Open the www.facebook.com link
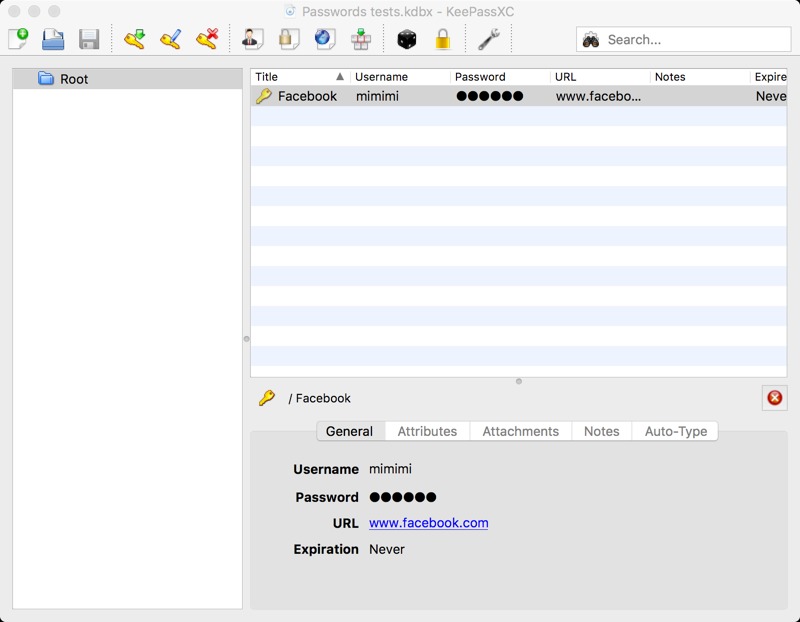This screenshot has width=800, height=622. click(x=429, y=523)
